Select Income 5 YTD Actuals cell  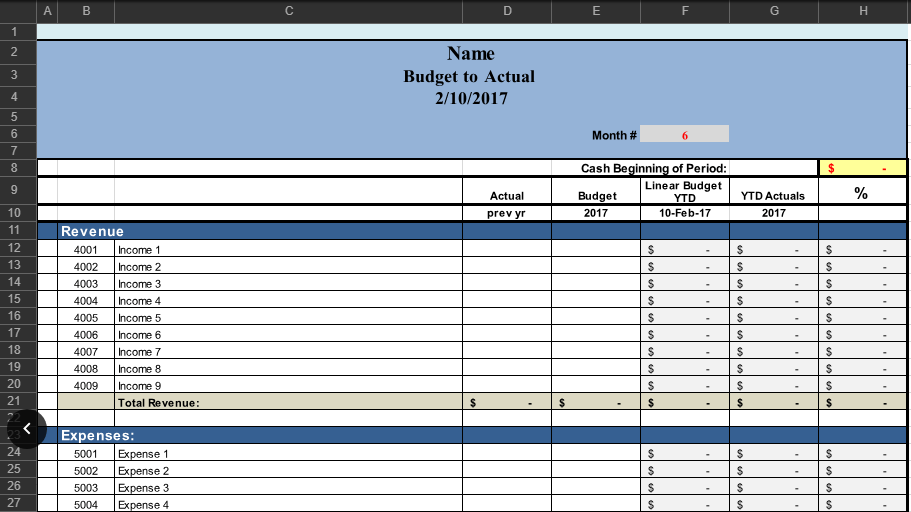click(x=774, y=318)
